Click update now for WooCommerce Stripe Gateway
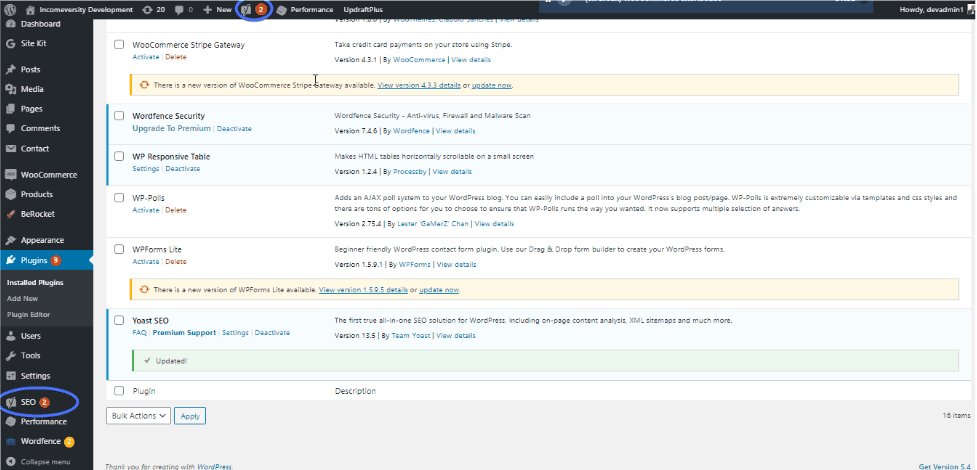Viewport: 977px width, 470px height. point(492,85)
